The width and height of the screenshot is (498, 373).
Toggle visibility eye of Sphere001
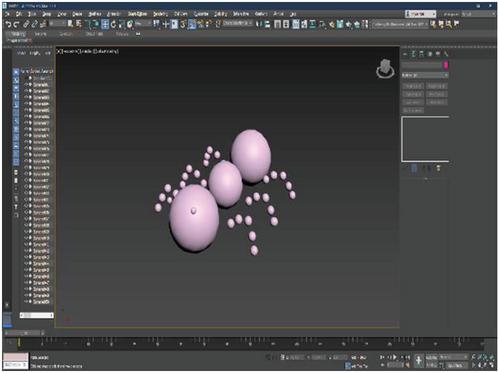[x=26, y=85]
